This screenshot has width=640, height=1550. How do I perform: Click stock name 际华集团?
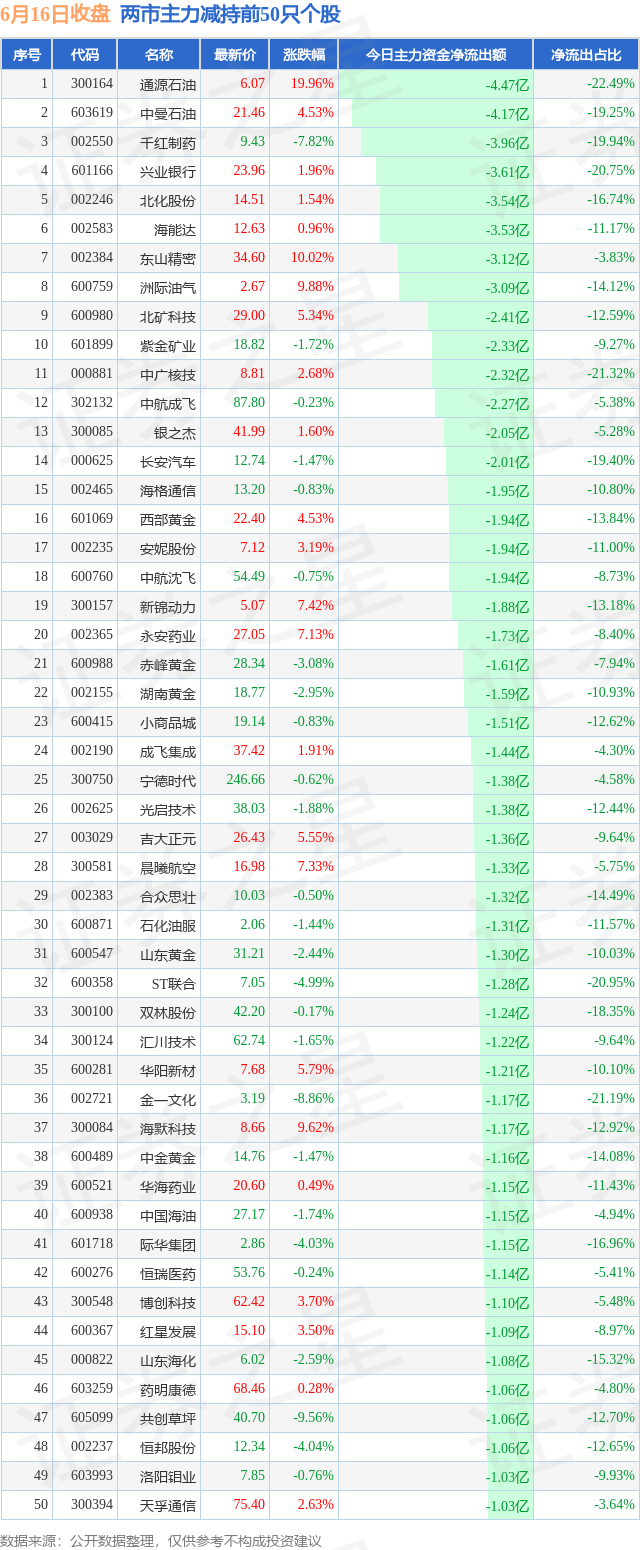coord(168,1245)
